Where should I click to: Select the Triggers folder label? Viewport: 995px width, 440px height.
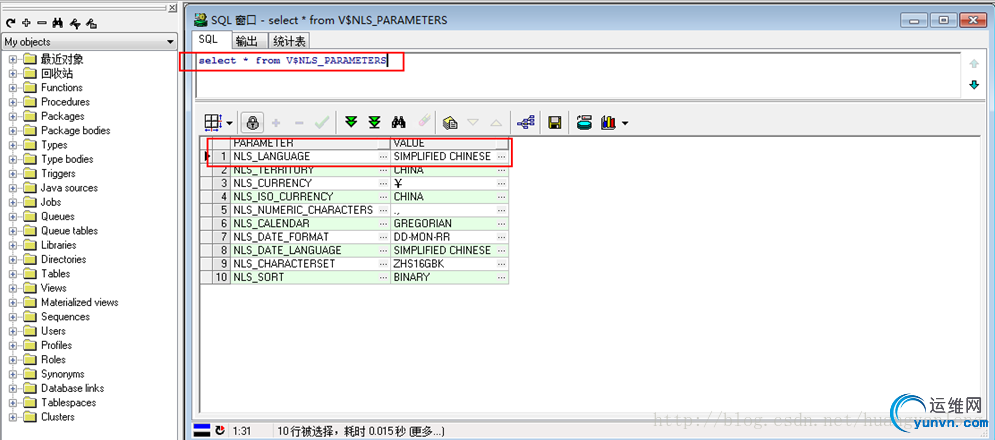point(58,173)
